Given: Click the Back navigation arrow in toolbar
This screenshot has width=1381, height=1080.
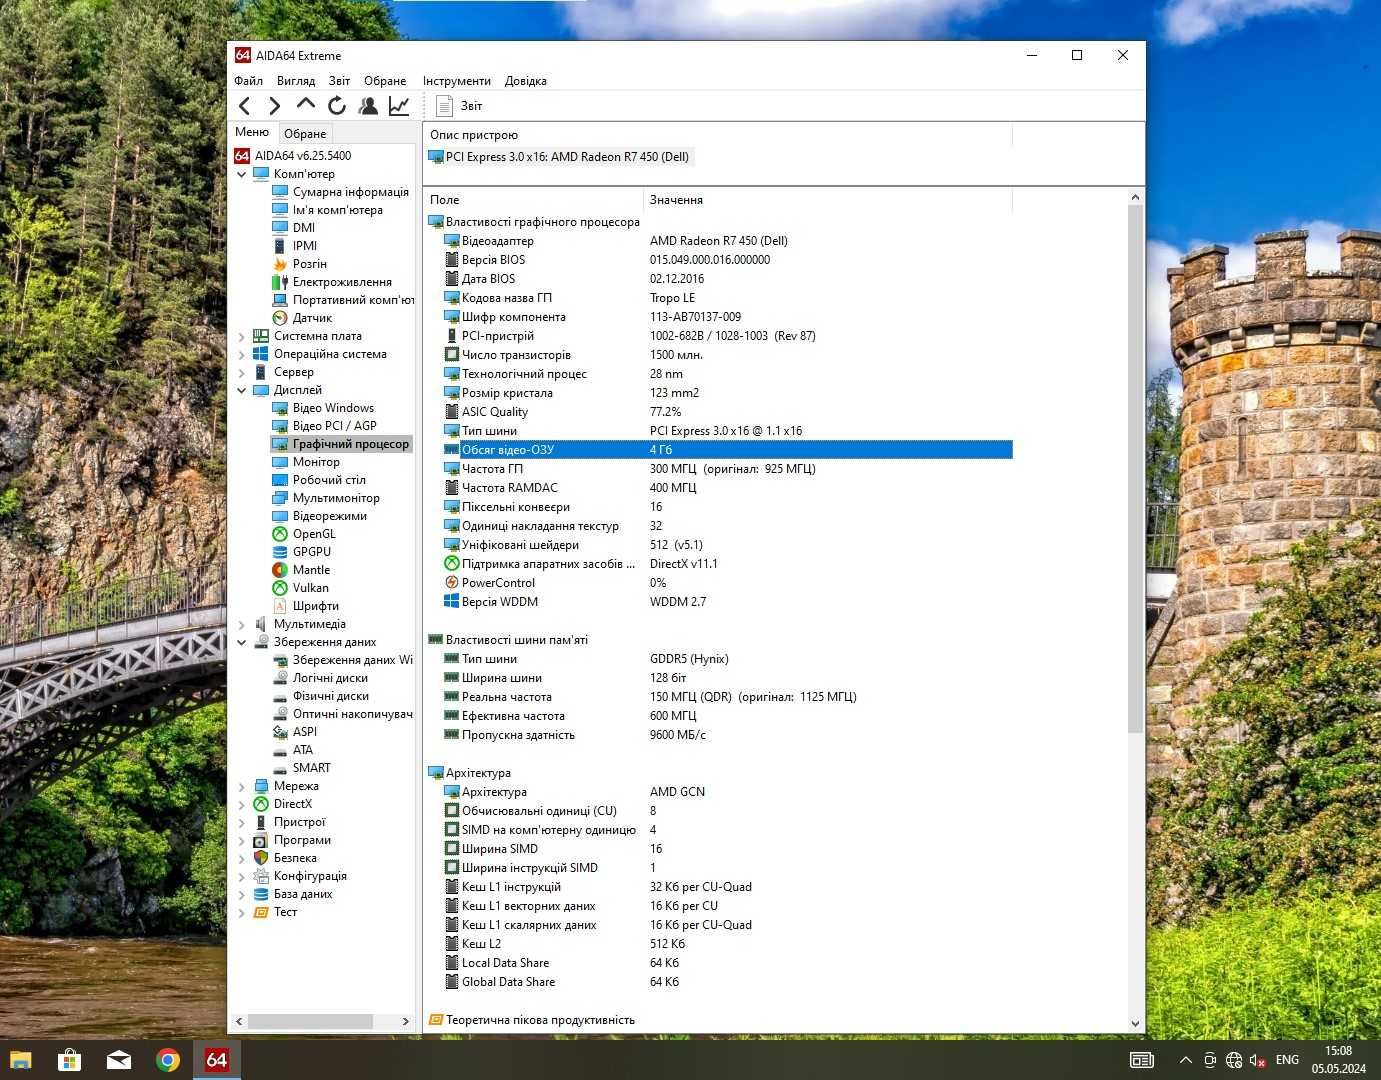Looking at the screenshot, I should point(245,106).
